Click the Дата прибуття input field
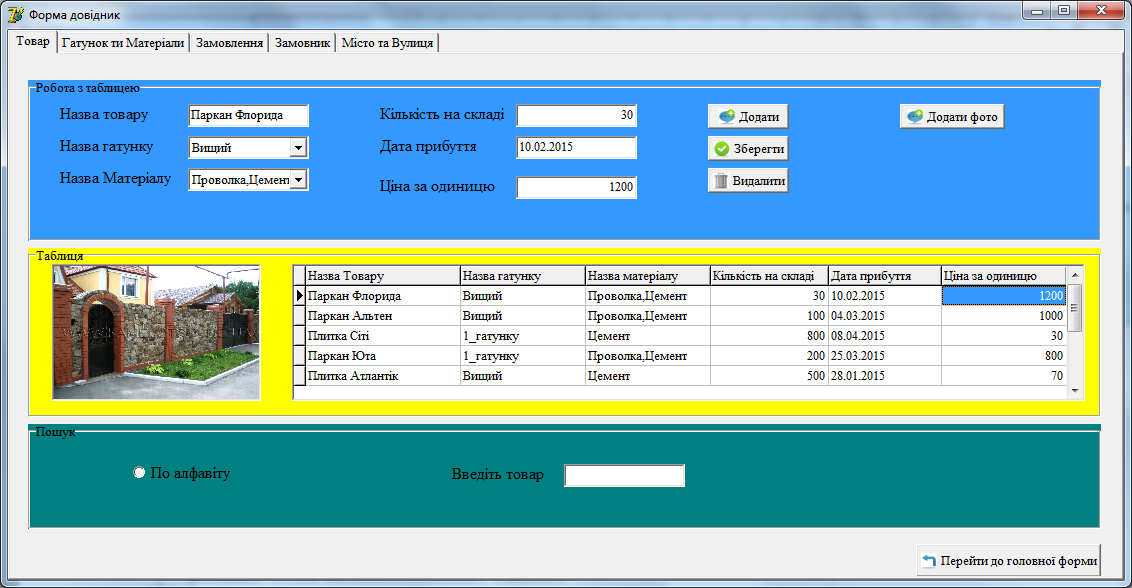 (577, 147)
